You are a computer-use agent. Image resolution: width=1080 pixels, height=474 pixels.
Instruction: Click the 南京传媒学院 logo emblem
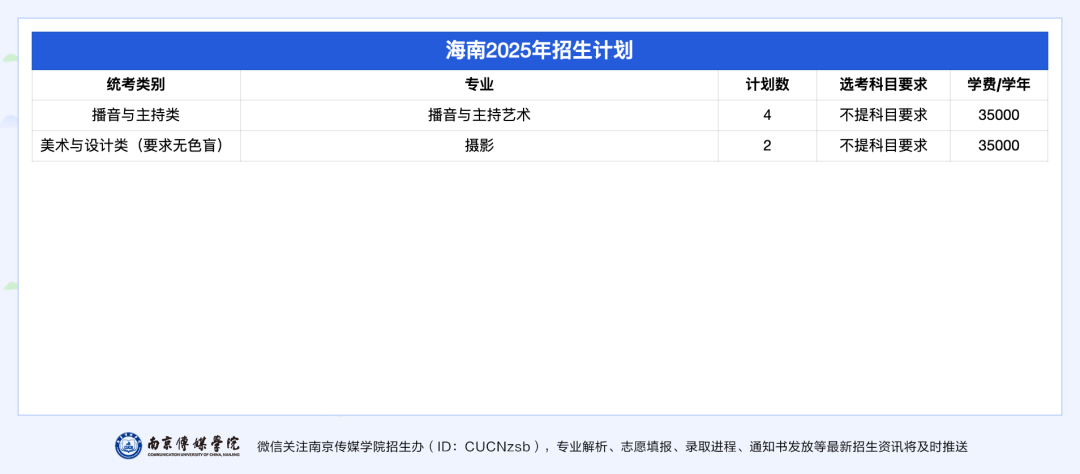pos(129,446)
